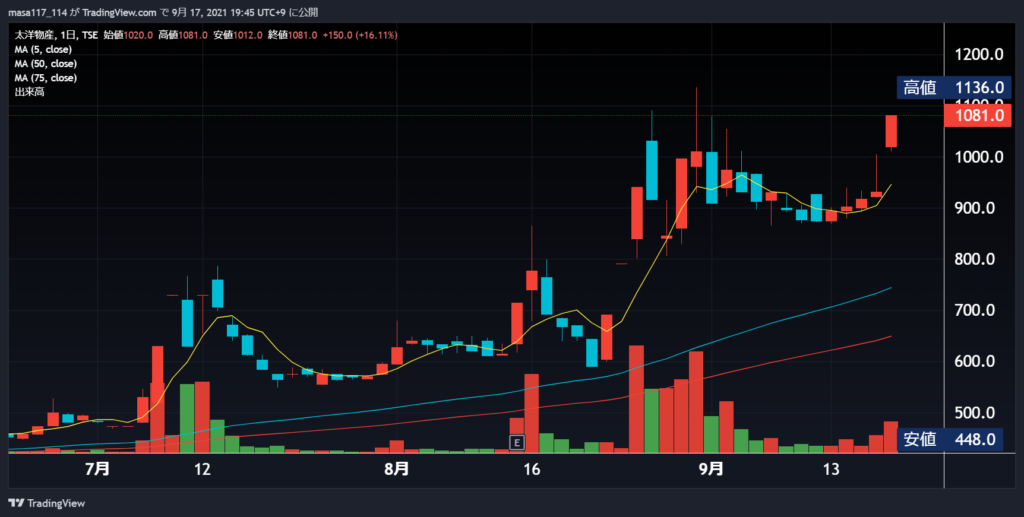Click the 安値 448.0 price label
The image size is (1024, 517).
pos(949,439)
